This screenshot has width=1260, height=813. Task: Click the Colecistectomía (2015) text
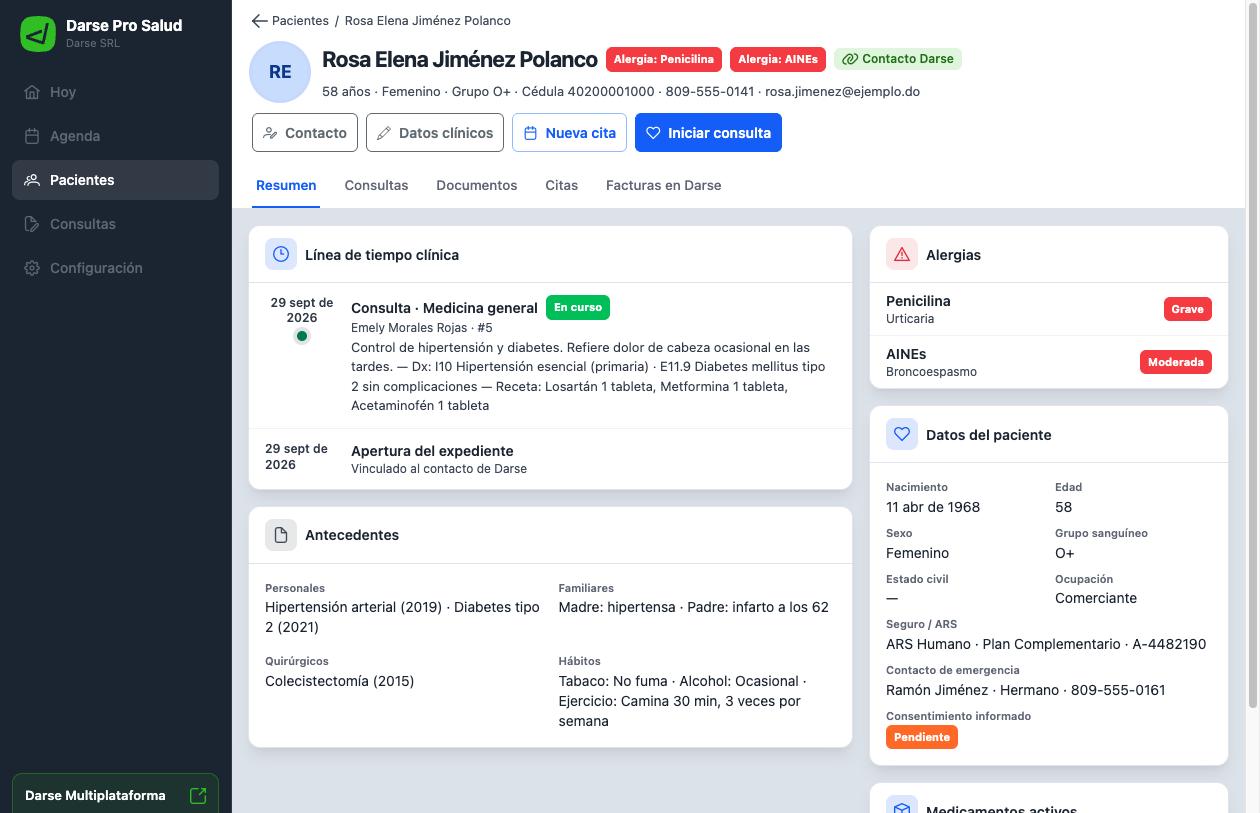pos(340,681)
